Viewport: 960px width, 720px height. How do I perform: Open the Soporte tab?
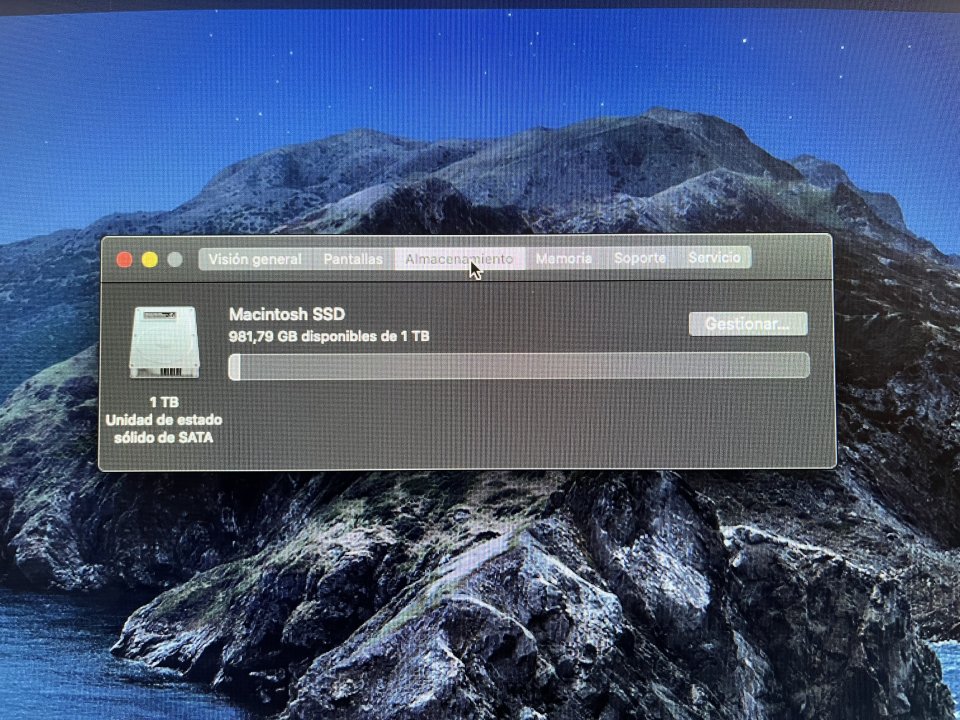pos(640,257)
